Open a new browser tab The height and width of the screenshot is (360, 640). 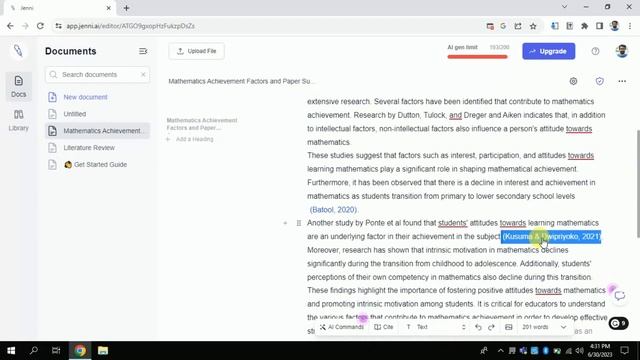[x=127, y=8]
